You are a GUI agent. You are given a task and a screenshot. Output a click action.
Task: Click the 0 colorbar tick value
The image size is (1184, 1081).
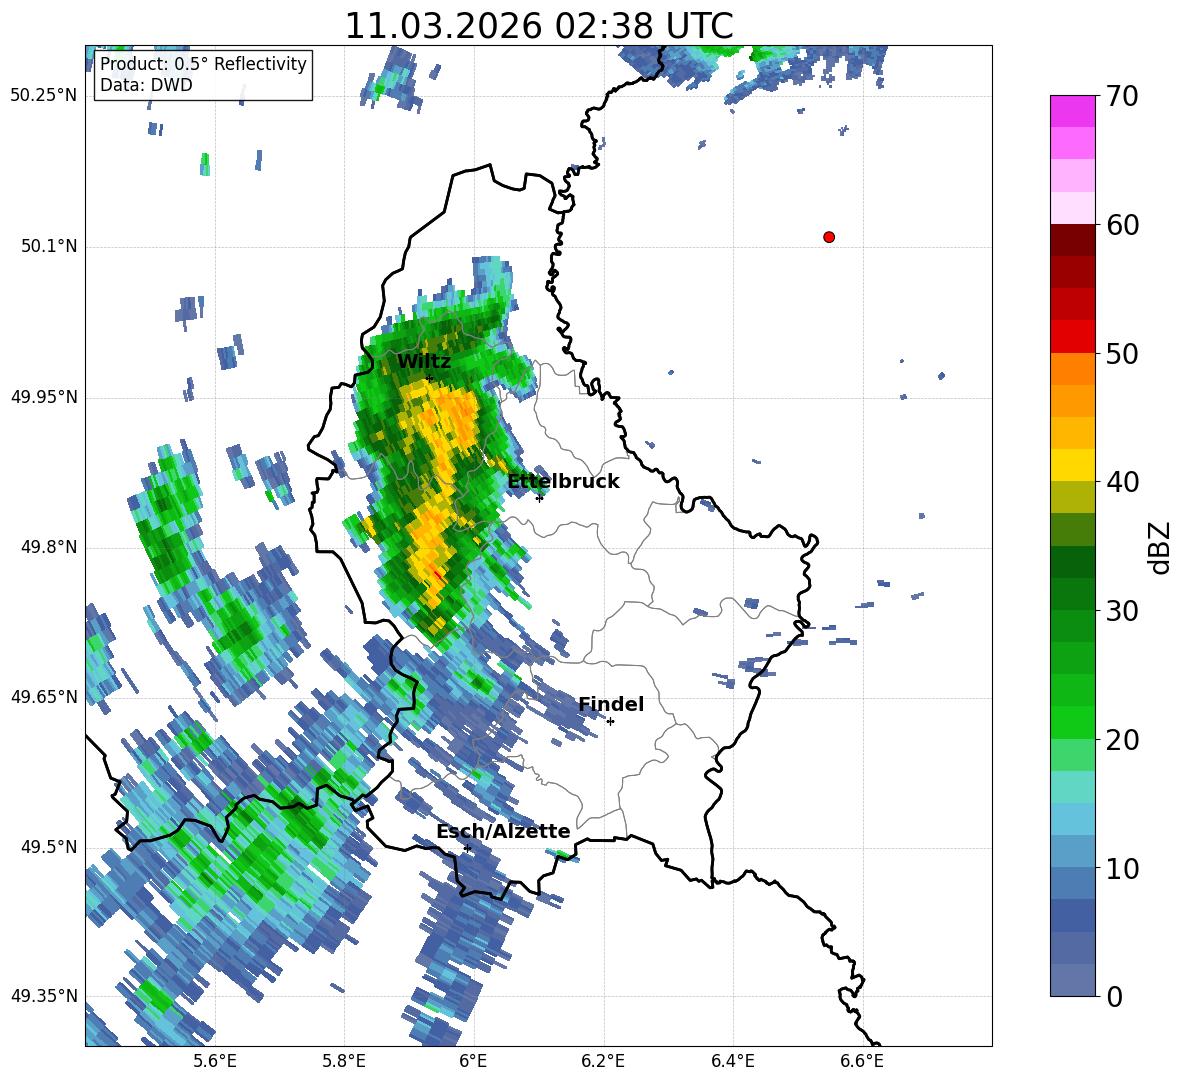pos(1114,996)
